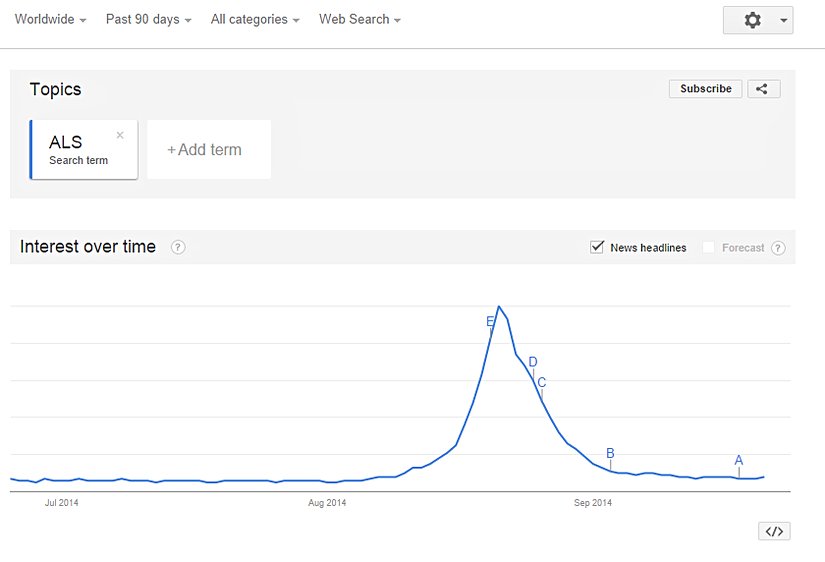Viewport: 825px width, 562px height.
Task: Click news headline marker D
Action: pos(533,362)
